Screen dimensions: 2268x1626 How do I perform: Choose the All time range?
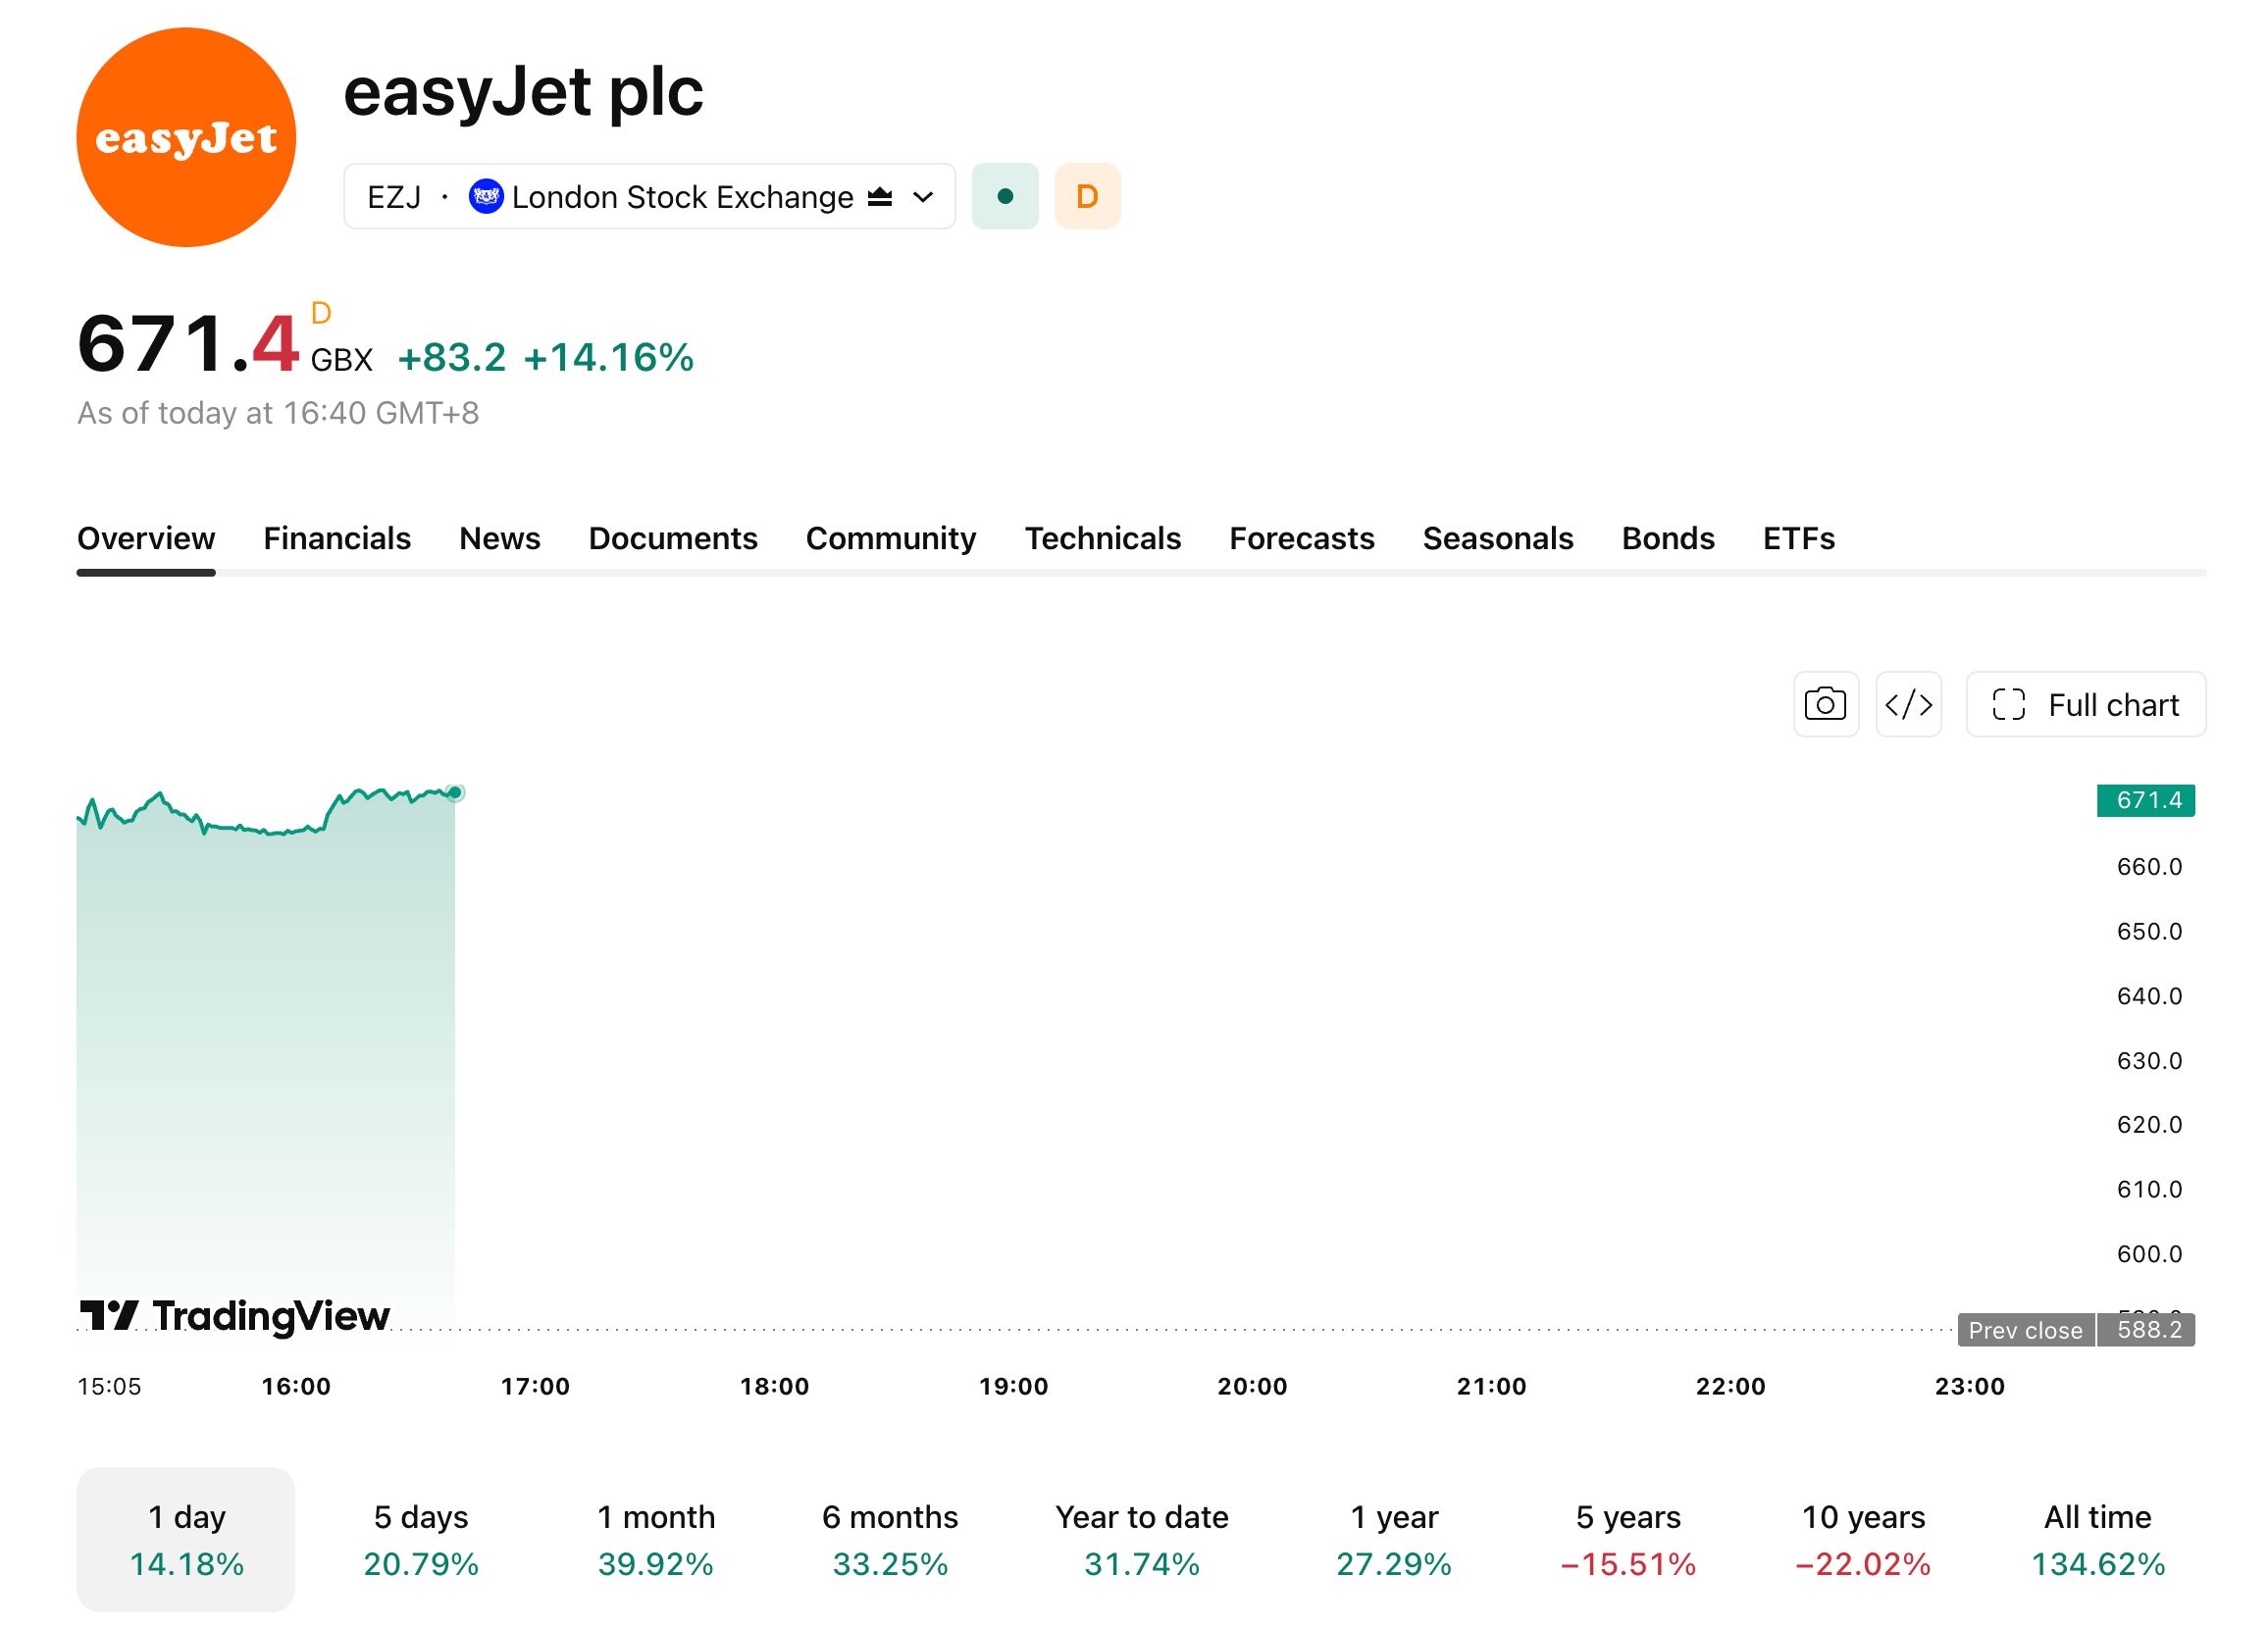[2097, 1539]
